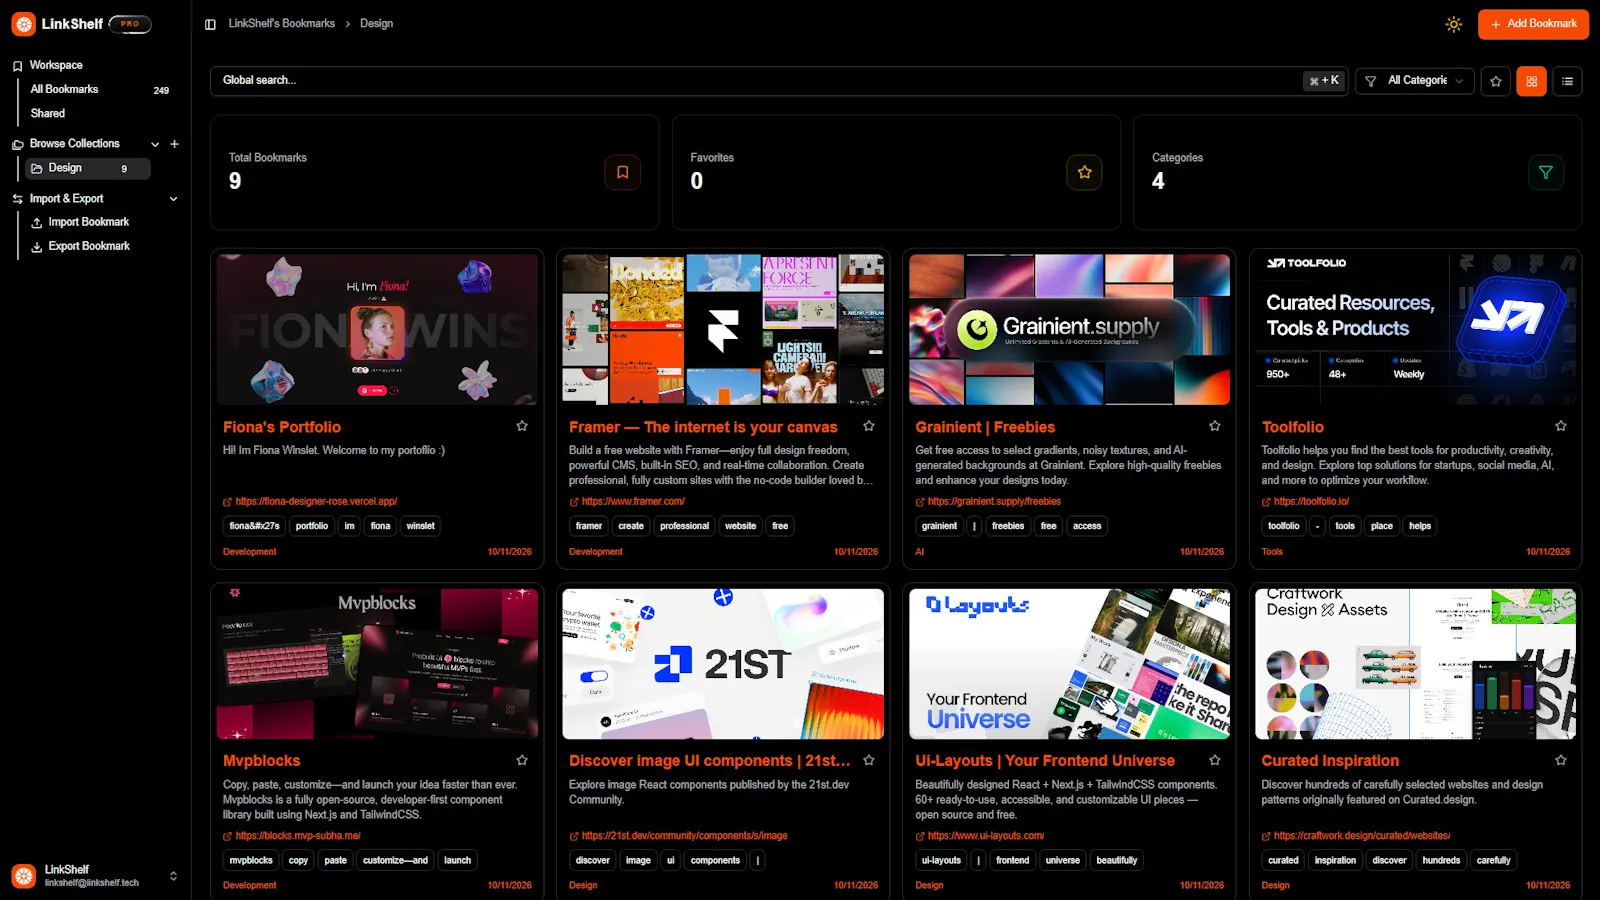
Task: Favorite the Fiona's Portfolio bookmark
Action: pos(522,426)
